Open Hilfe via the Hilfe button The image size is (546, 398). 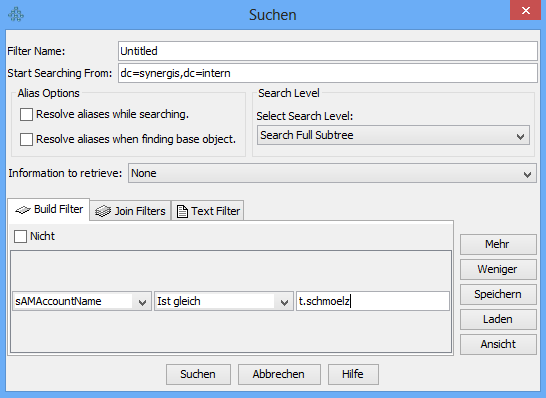click(x=353, y=374)
